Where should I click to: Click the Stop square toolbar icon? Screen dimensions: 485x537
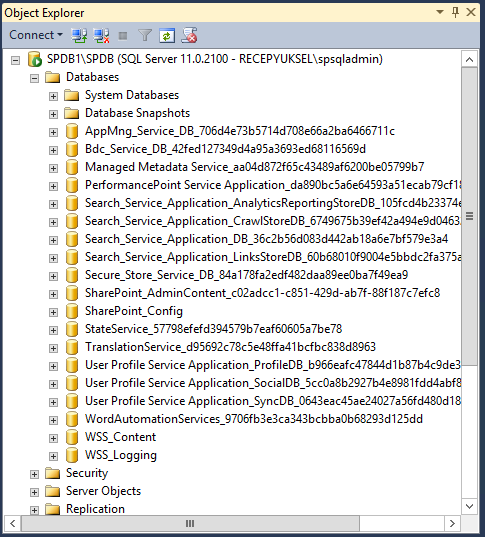point(123,36)
